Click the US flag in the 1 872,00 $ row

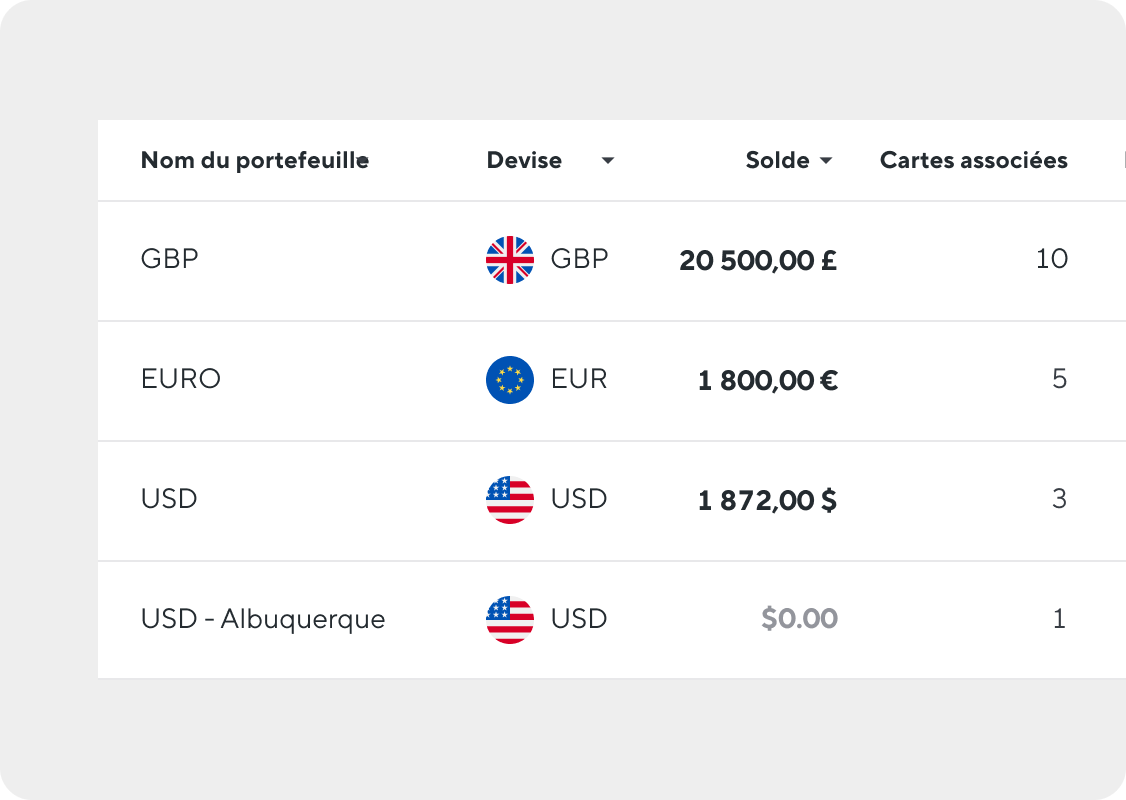(510, 500)
